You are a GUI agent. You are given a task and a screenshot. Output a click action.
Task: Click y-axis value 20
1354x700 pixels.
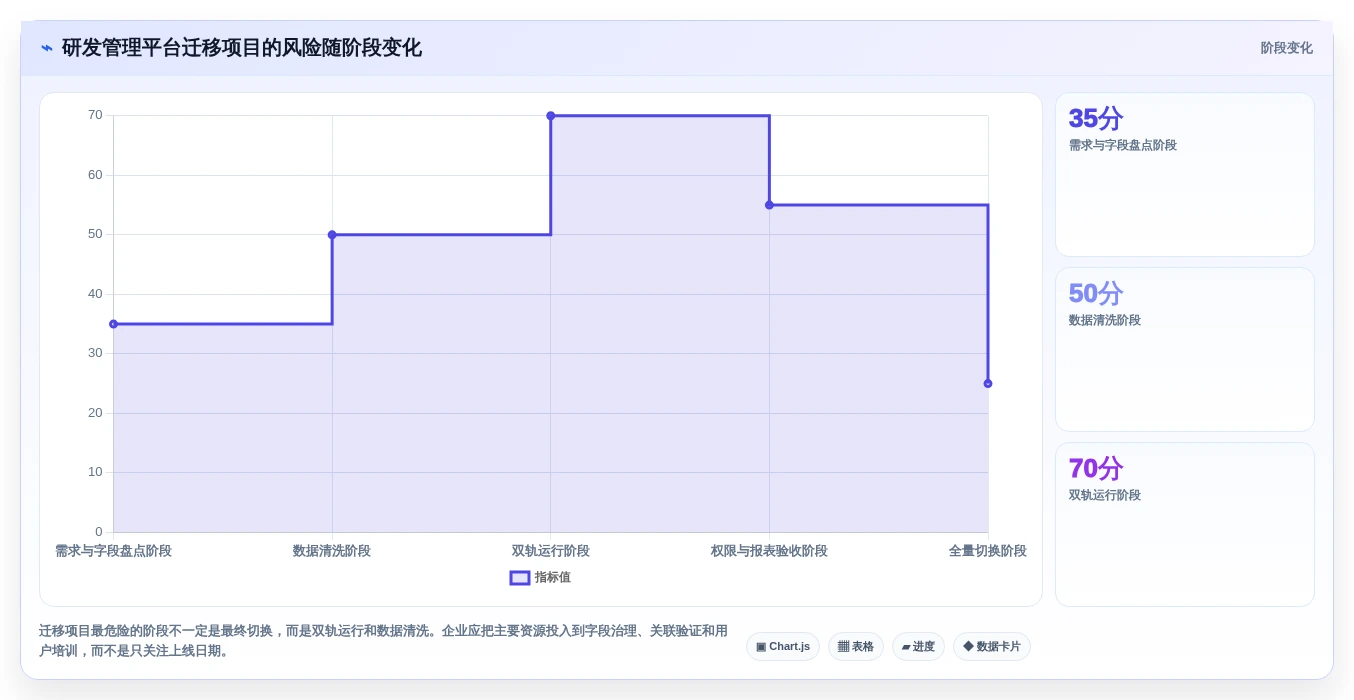95,413
